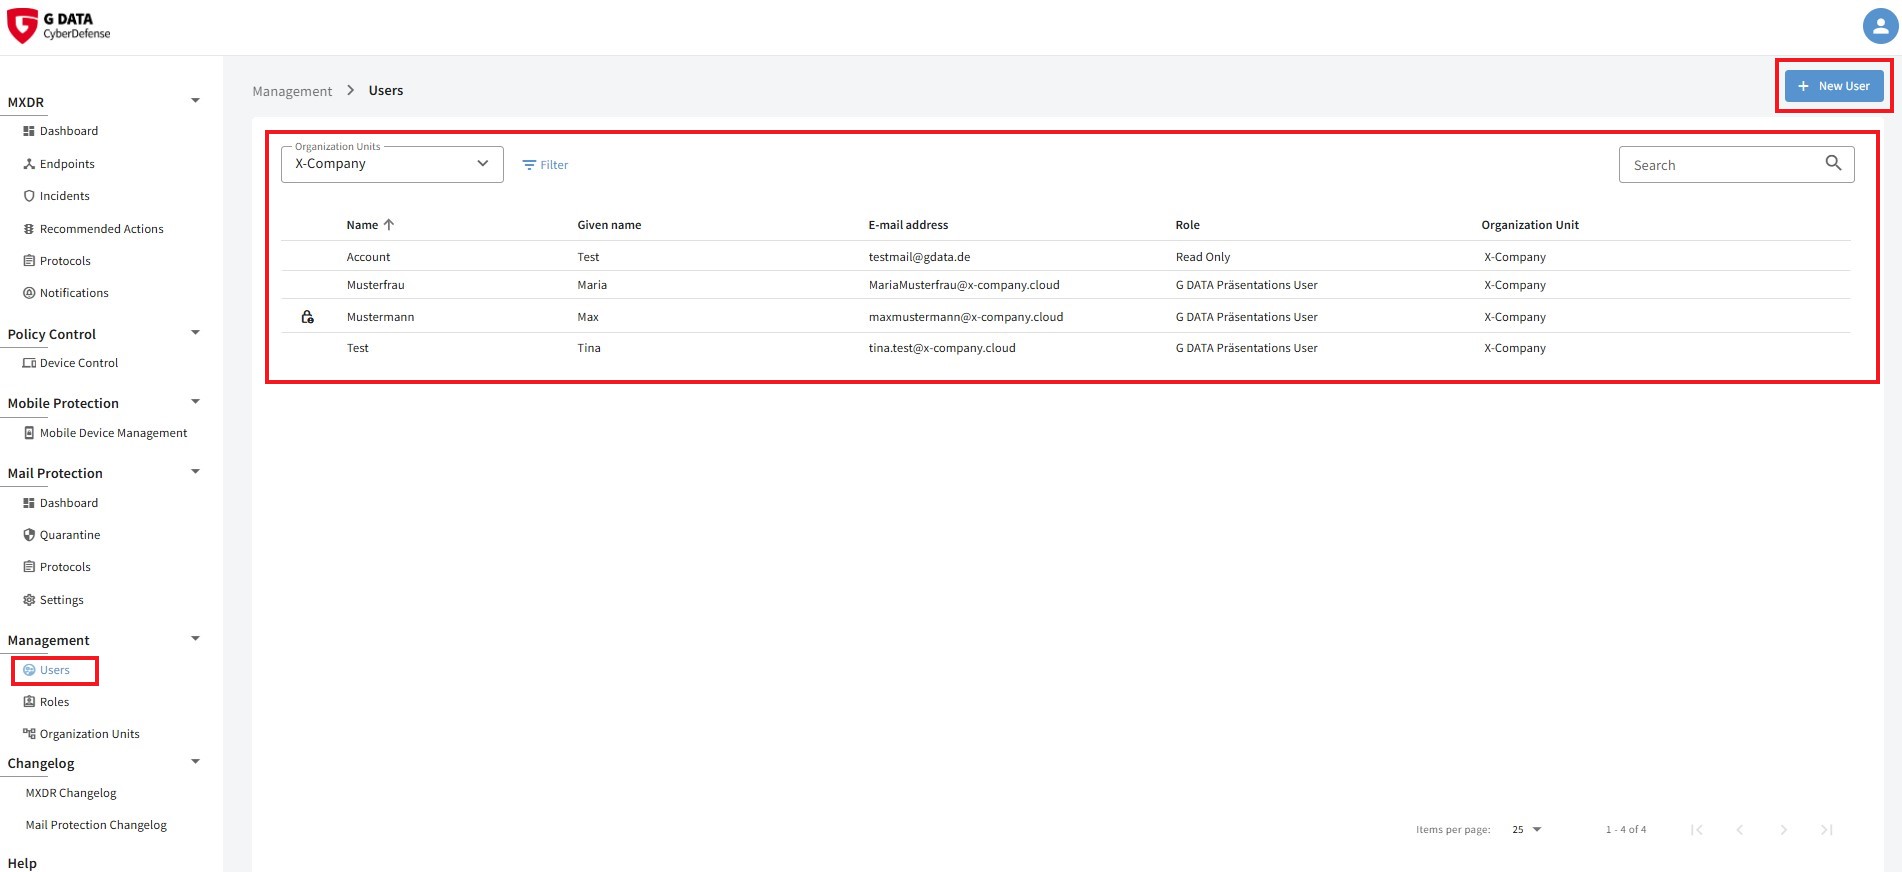Select Device Control in the sidebar
The width and height of the screenshot is (1902, 872).
click(x=78, y=363)
